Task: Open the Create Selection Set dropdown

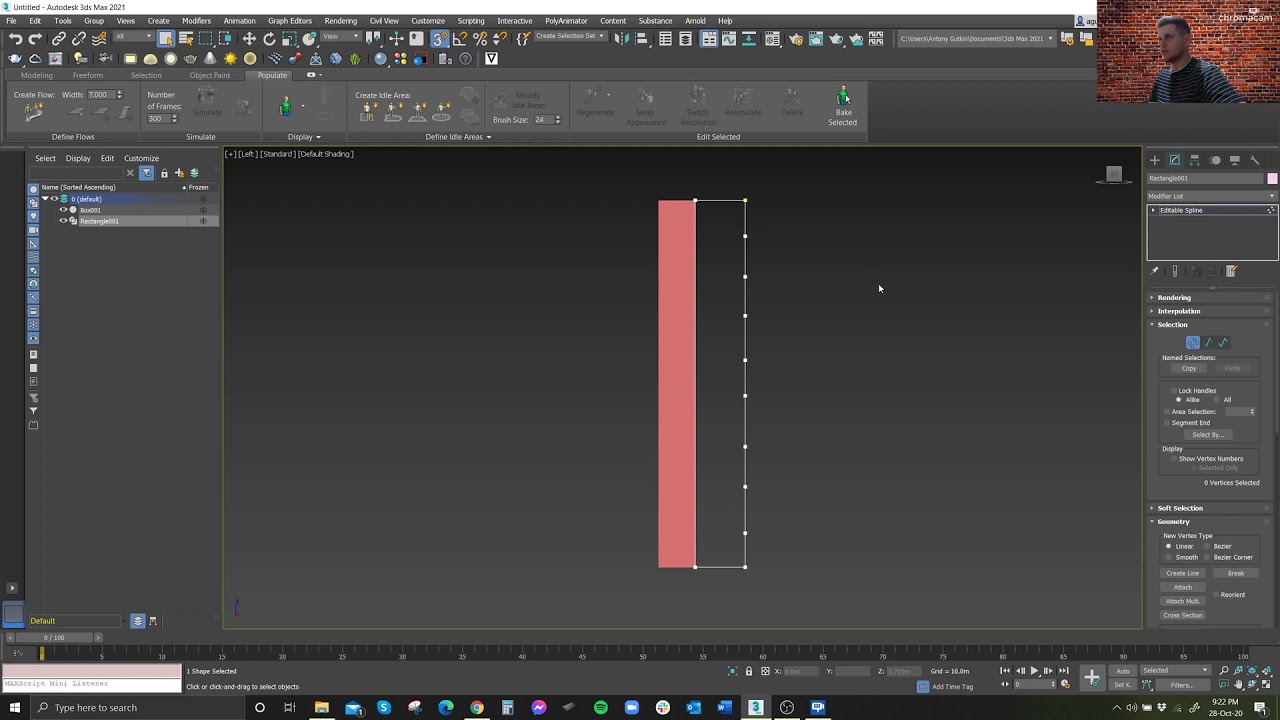Action: click(570, 37)
